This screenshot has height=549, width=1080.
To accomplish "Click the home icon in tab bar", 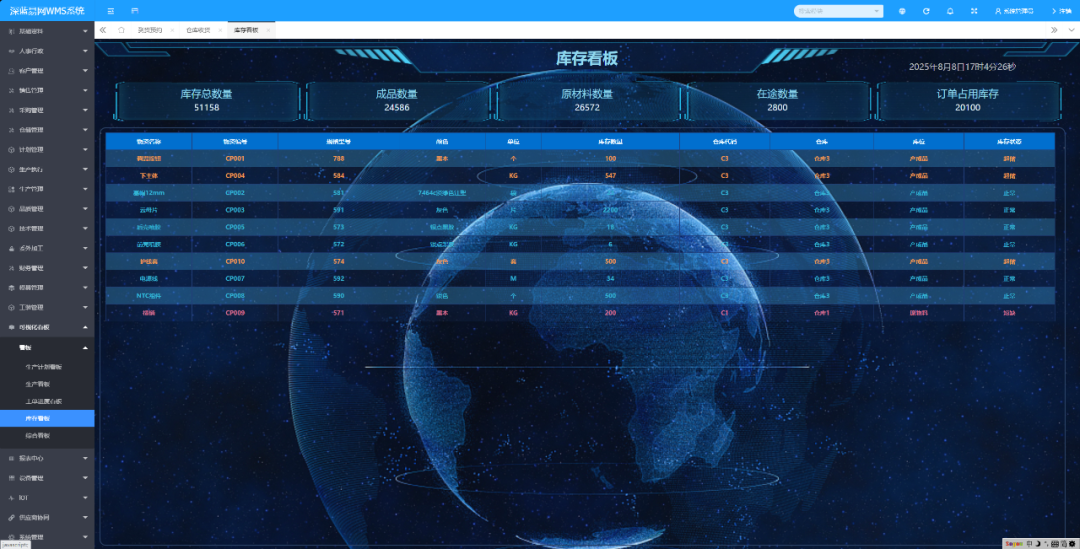I will [x=121, y=30].
